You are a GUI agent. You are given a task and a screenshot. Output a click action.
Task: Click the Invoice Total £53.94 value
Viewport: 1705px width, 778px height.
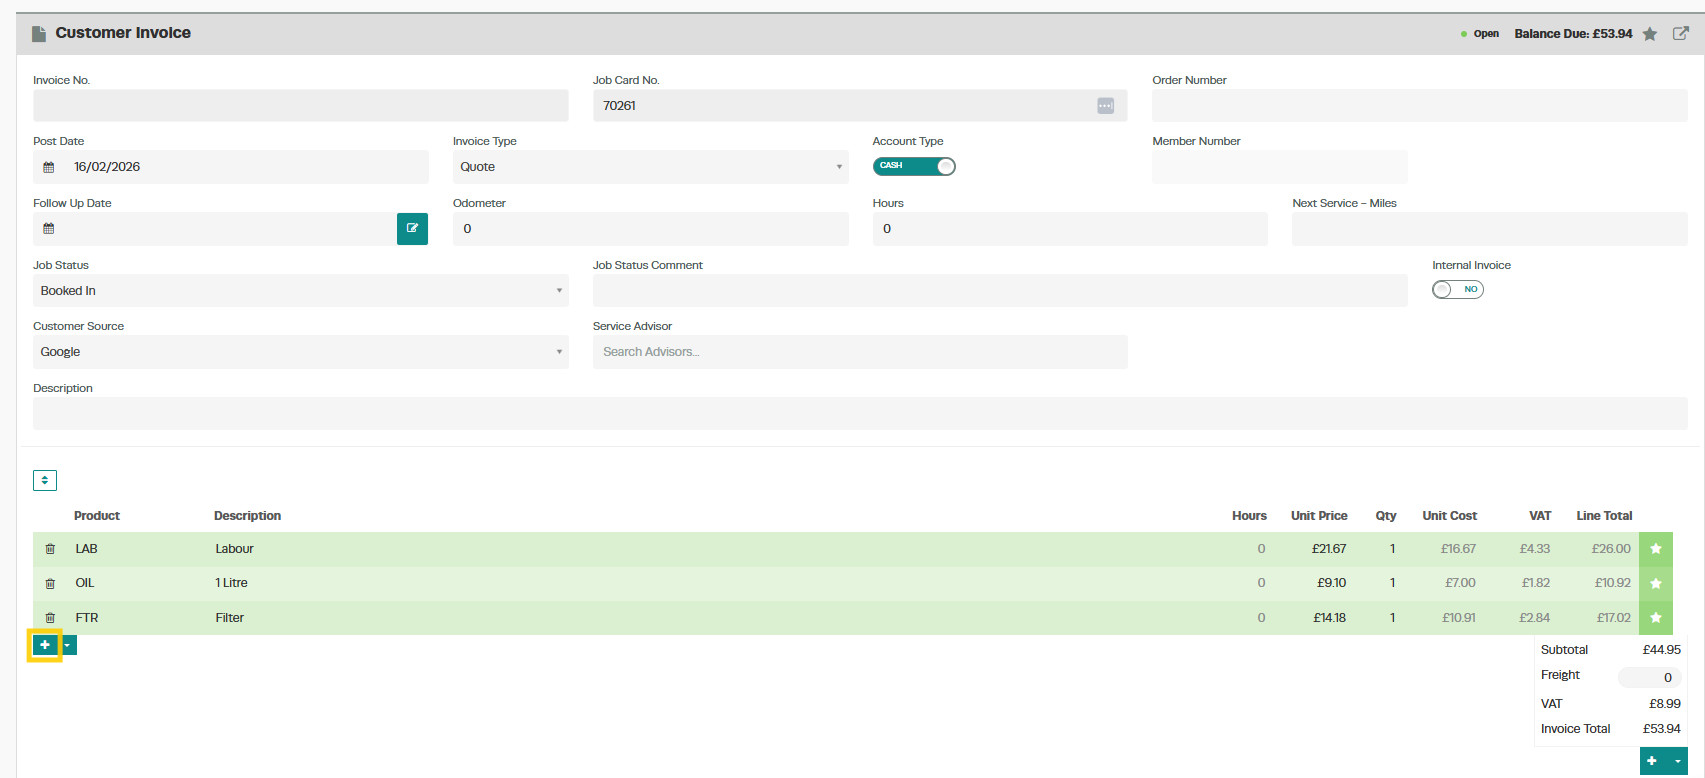point(1661,729)
